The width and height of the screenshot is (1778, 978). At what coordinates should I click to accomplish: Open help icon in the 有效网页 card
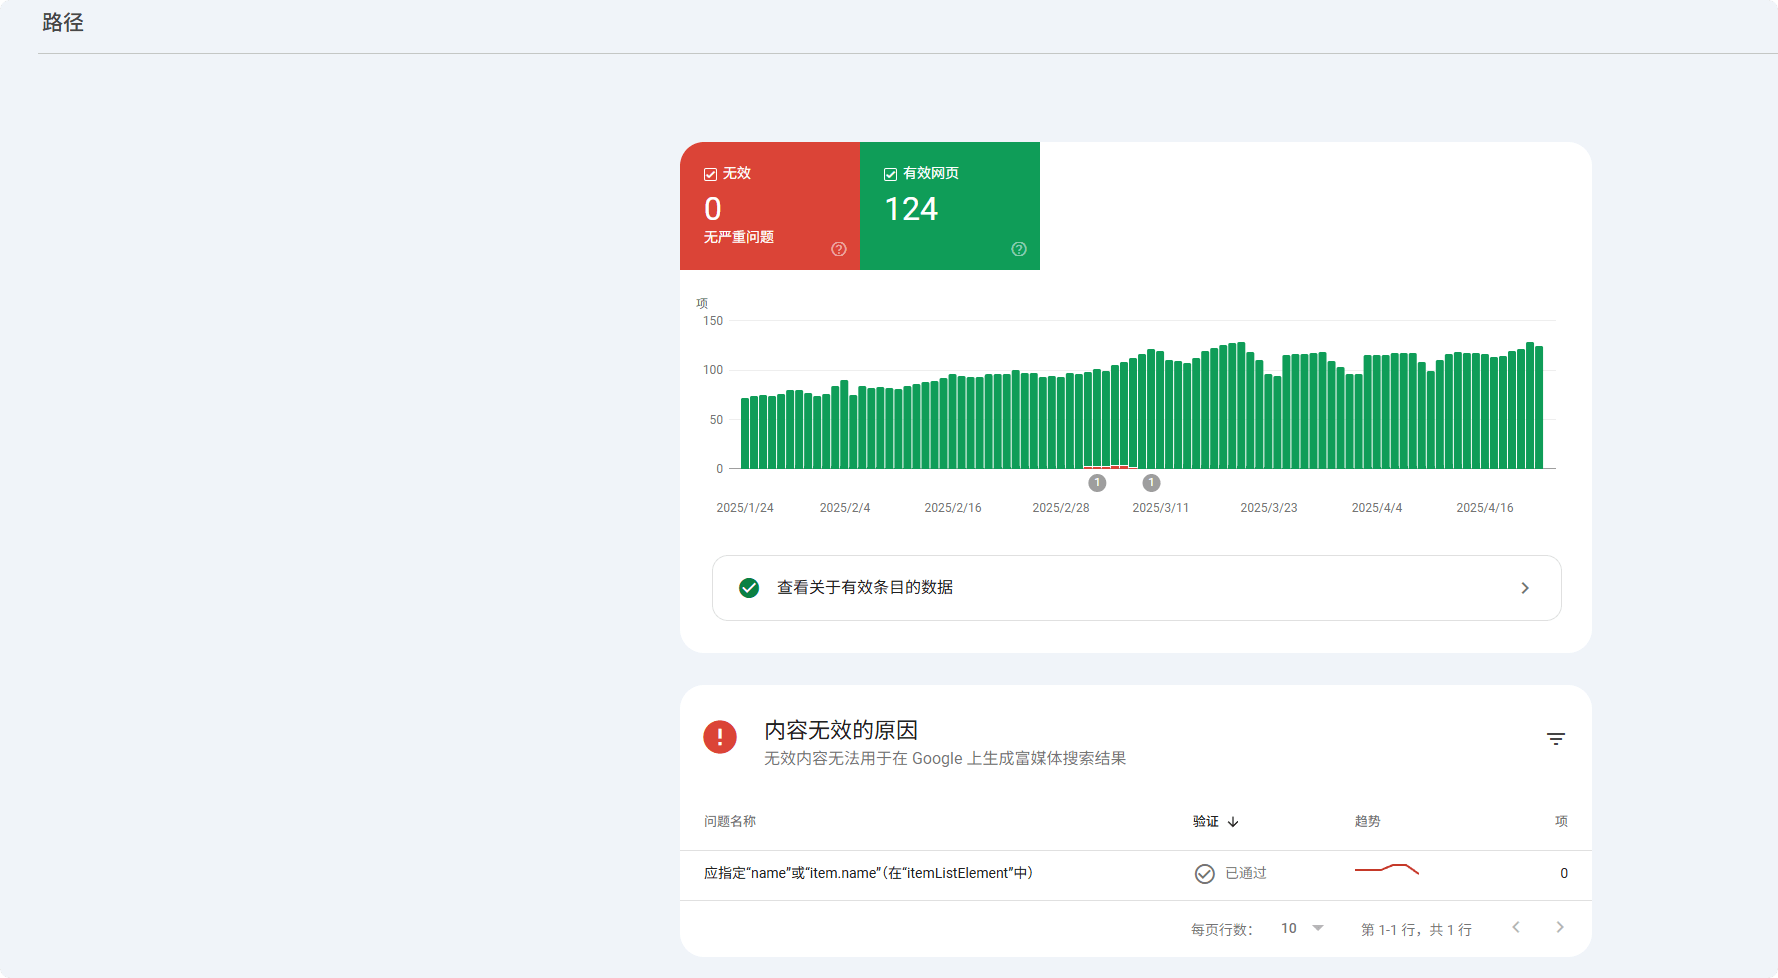point(1019,249)
